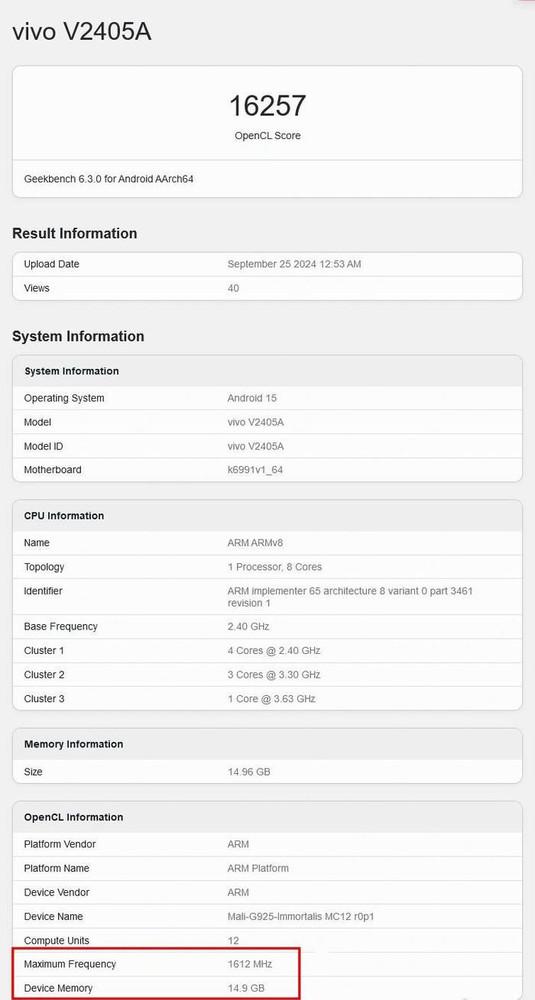This screenshot has width=535, height=1000.
Task: Click the Geekbench 6.3.0 for Android AArch64 text
Action: [108, 179]
